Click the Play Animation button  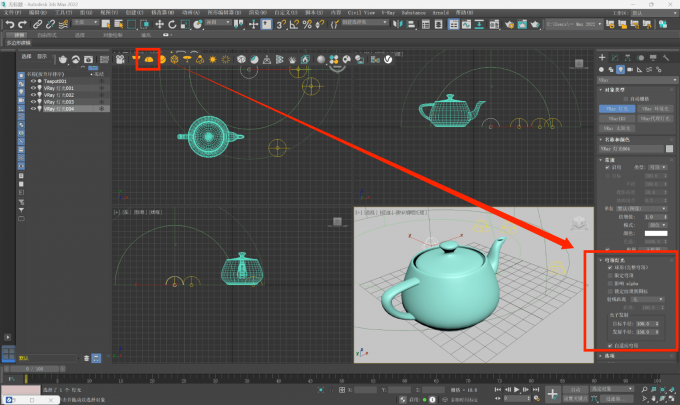517,390
